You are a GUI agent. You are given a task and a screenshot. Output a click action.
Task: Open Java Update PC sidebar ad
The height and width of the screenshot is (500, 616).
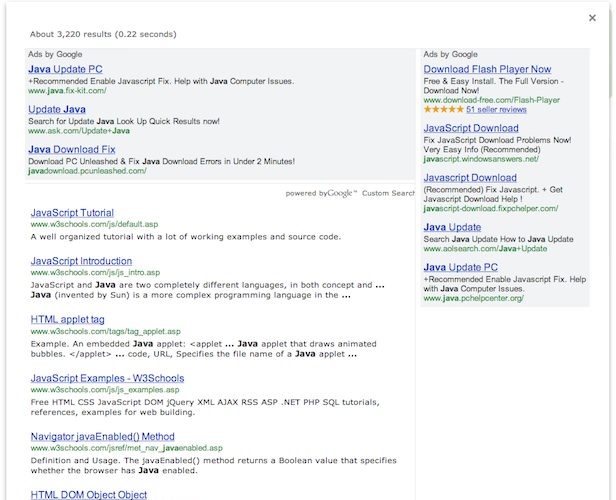(460, 267)
